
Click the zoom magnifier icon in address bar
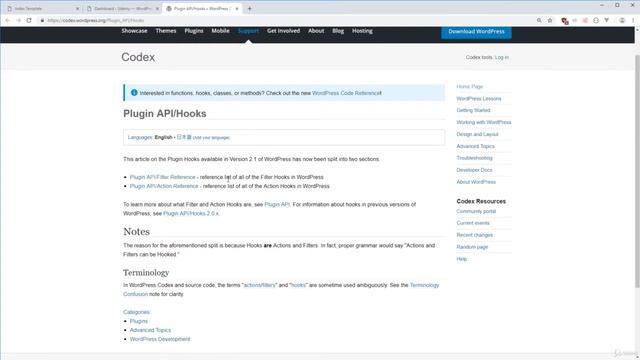click(x=539, y=20)
